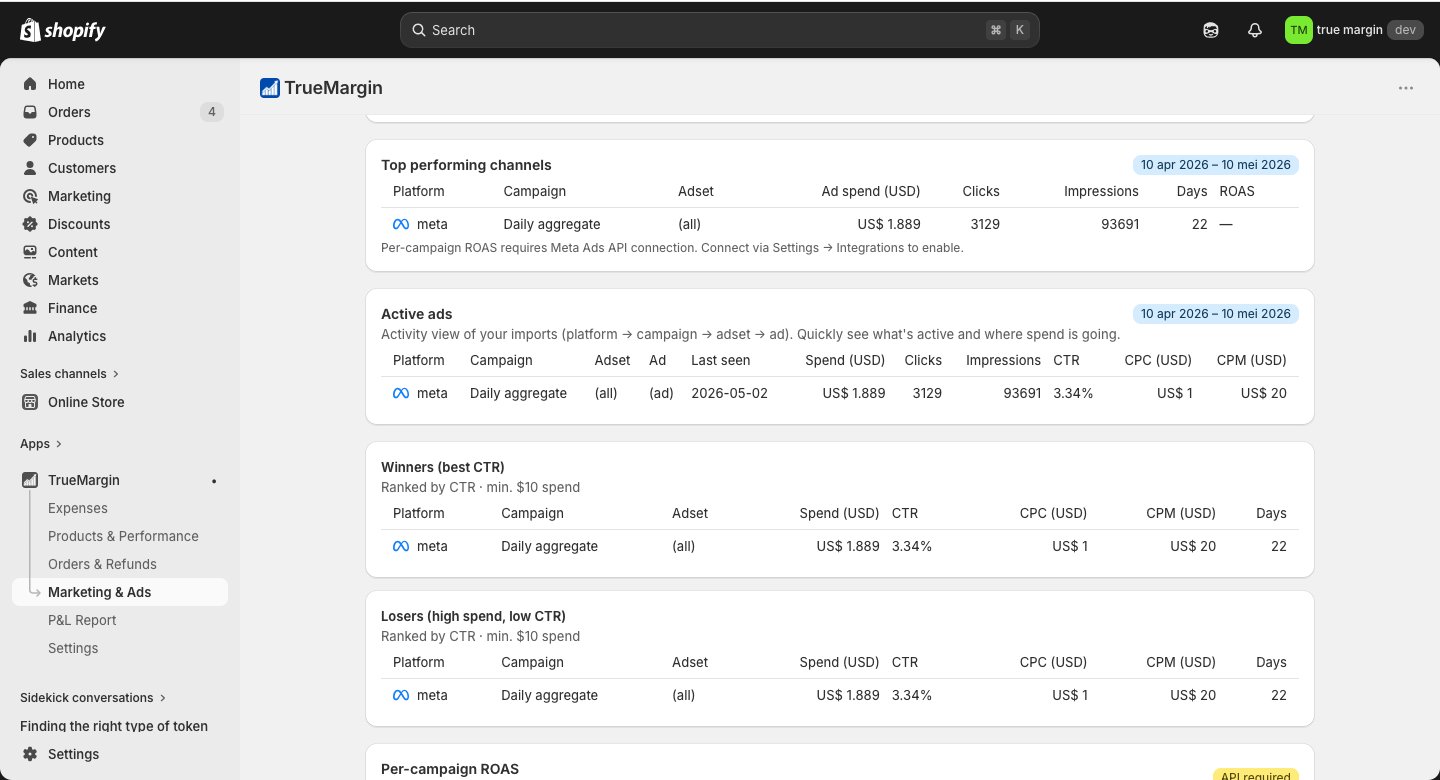The image size is (1440, 780).
Task: Click the Active ads heading
Action: pos(417,314)
